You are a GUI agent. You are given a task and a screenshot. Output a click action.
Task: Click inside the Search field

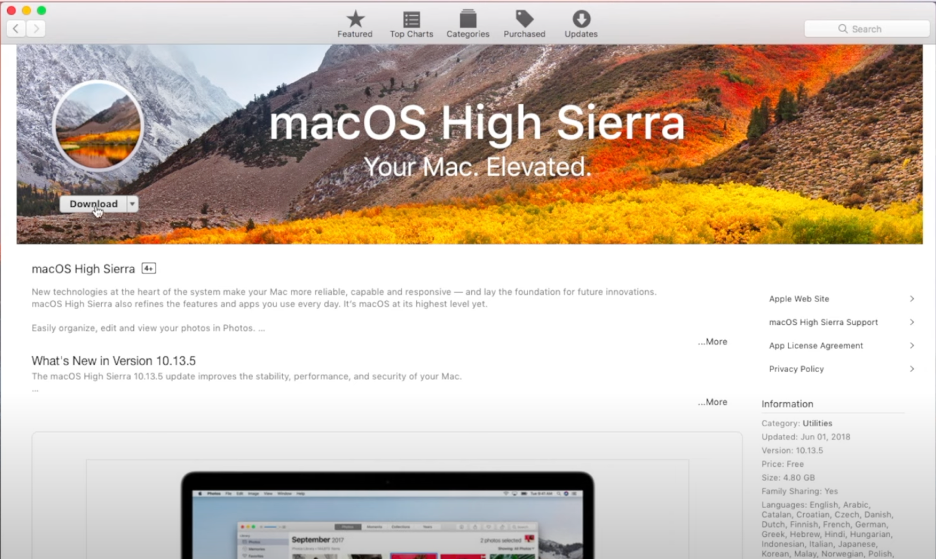pos(866,29)
